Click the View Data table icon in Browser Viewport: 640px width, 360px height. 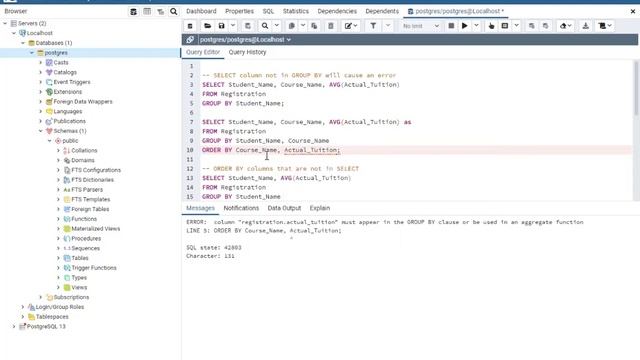pyautogui.click(x=147, y=11)
